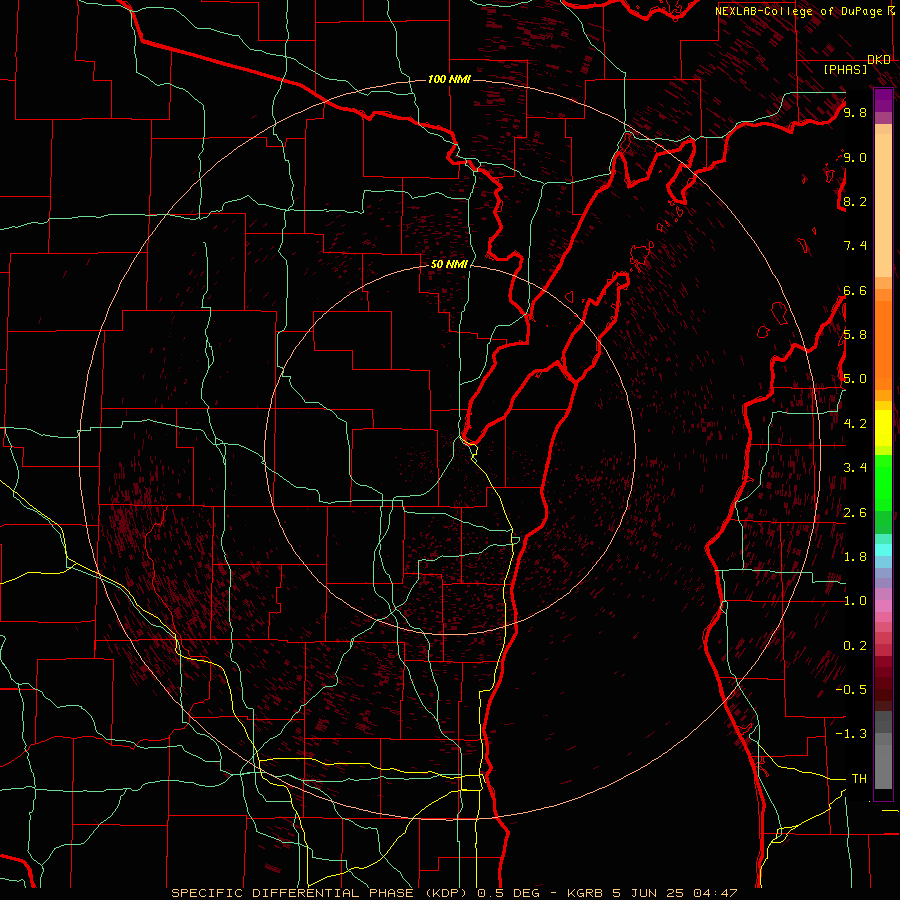Click the 8.2 value on the color scale
This screenshot has height=900, width=900.
(x=855, y=201)
